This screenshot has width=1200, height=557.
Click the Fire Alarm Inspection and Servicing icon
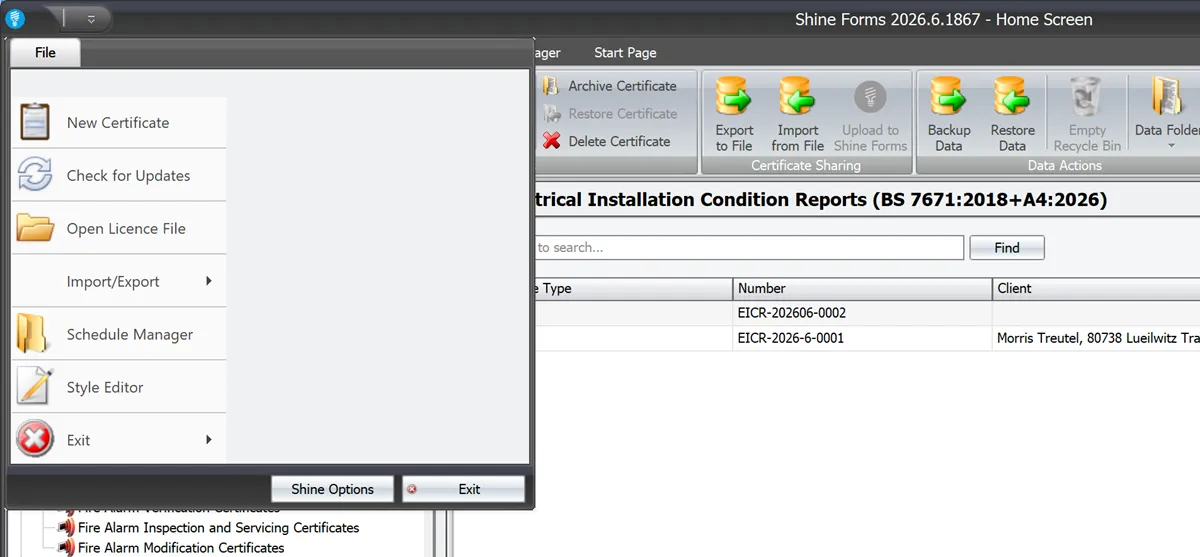[66, 527]
